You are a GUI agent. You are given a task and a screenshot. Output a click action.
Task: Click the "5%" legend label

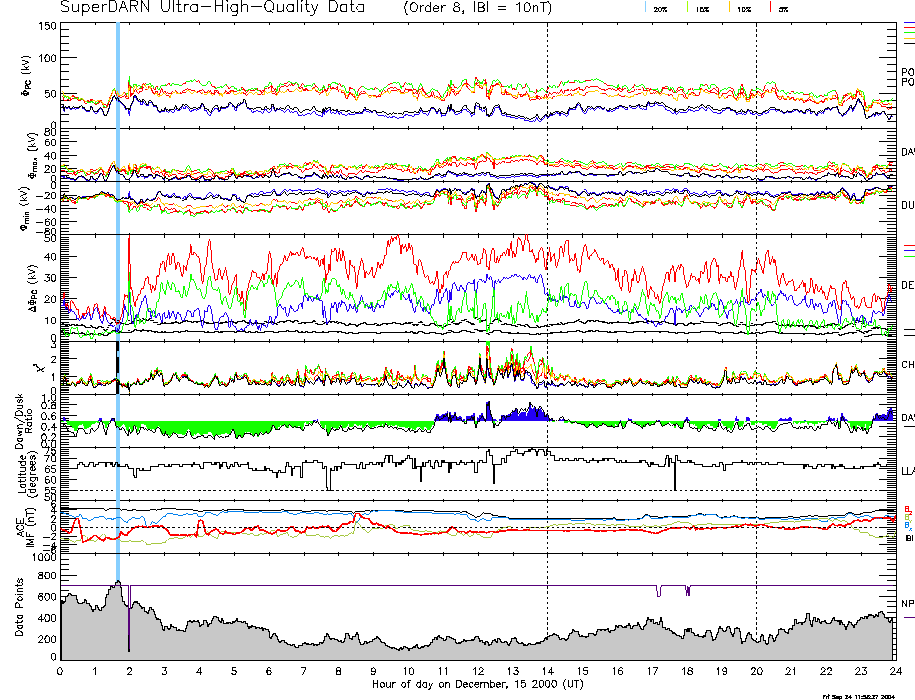click(783, 10)
